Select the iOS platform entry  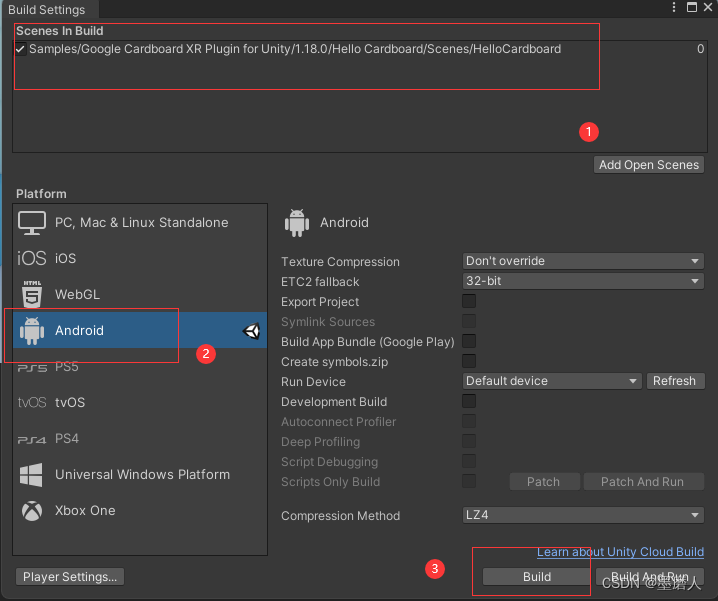click(140, 258)
